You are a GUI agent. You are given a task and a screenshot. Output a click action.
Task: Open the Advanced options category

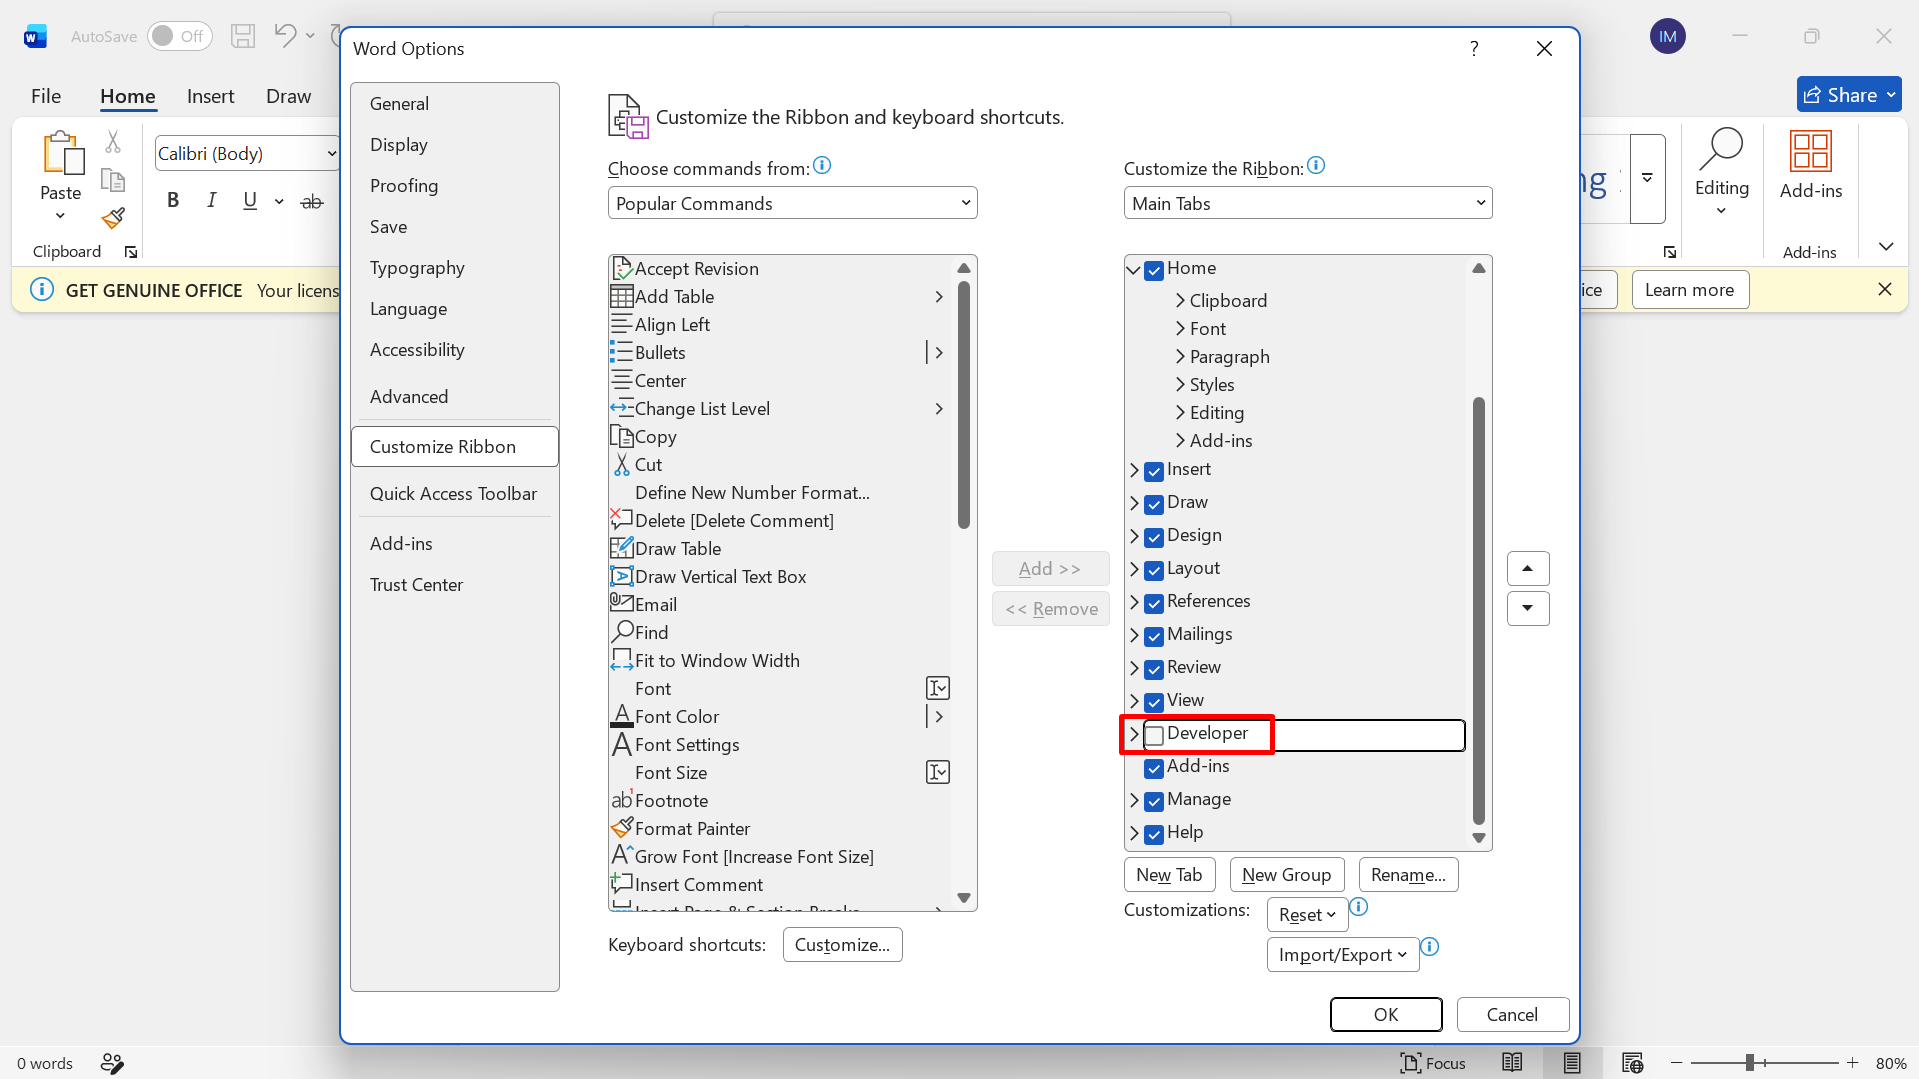tap(455, 397)
